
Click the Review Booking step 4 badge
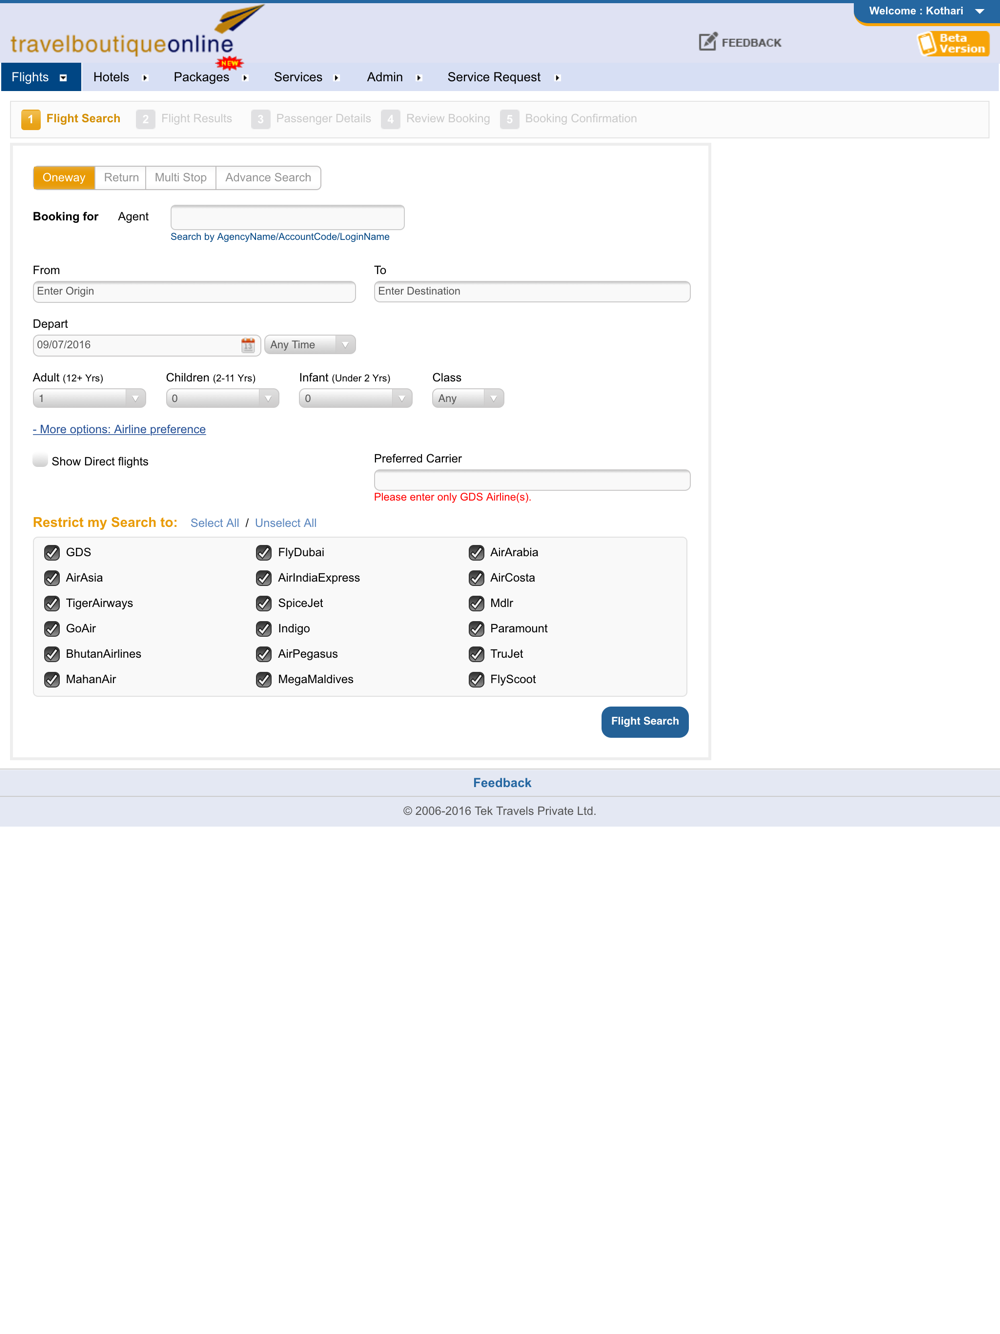(x=391, y=119)
